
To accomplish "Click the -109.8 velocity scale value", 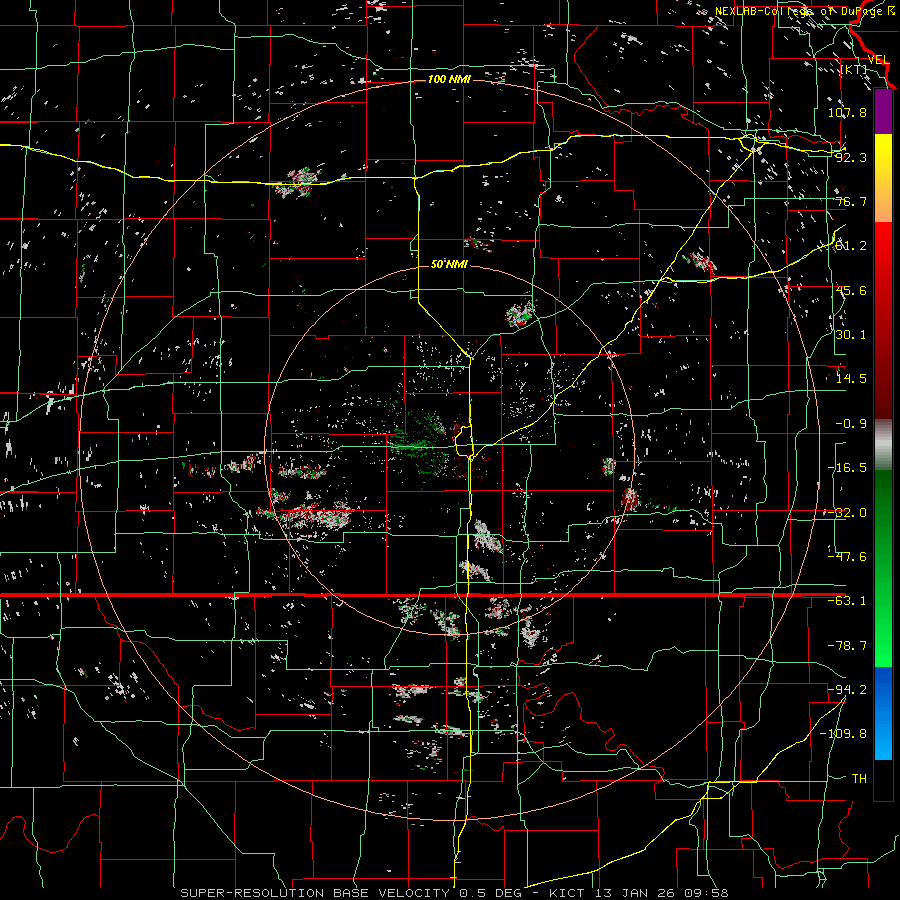I will coord(843,734).
